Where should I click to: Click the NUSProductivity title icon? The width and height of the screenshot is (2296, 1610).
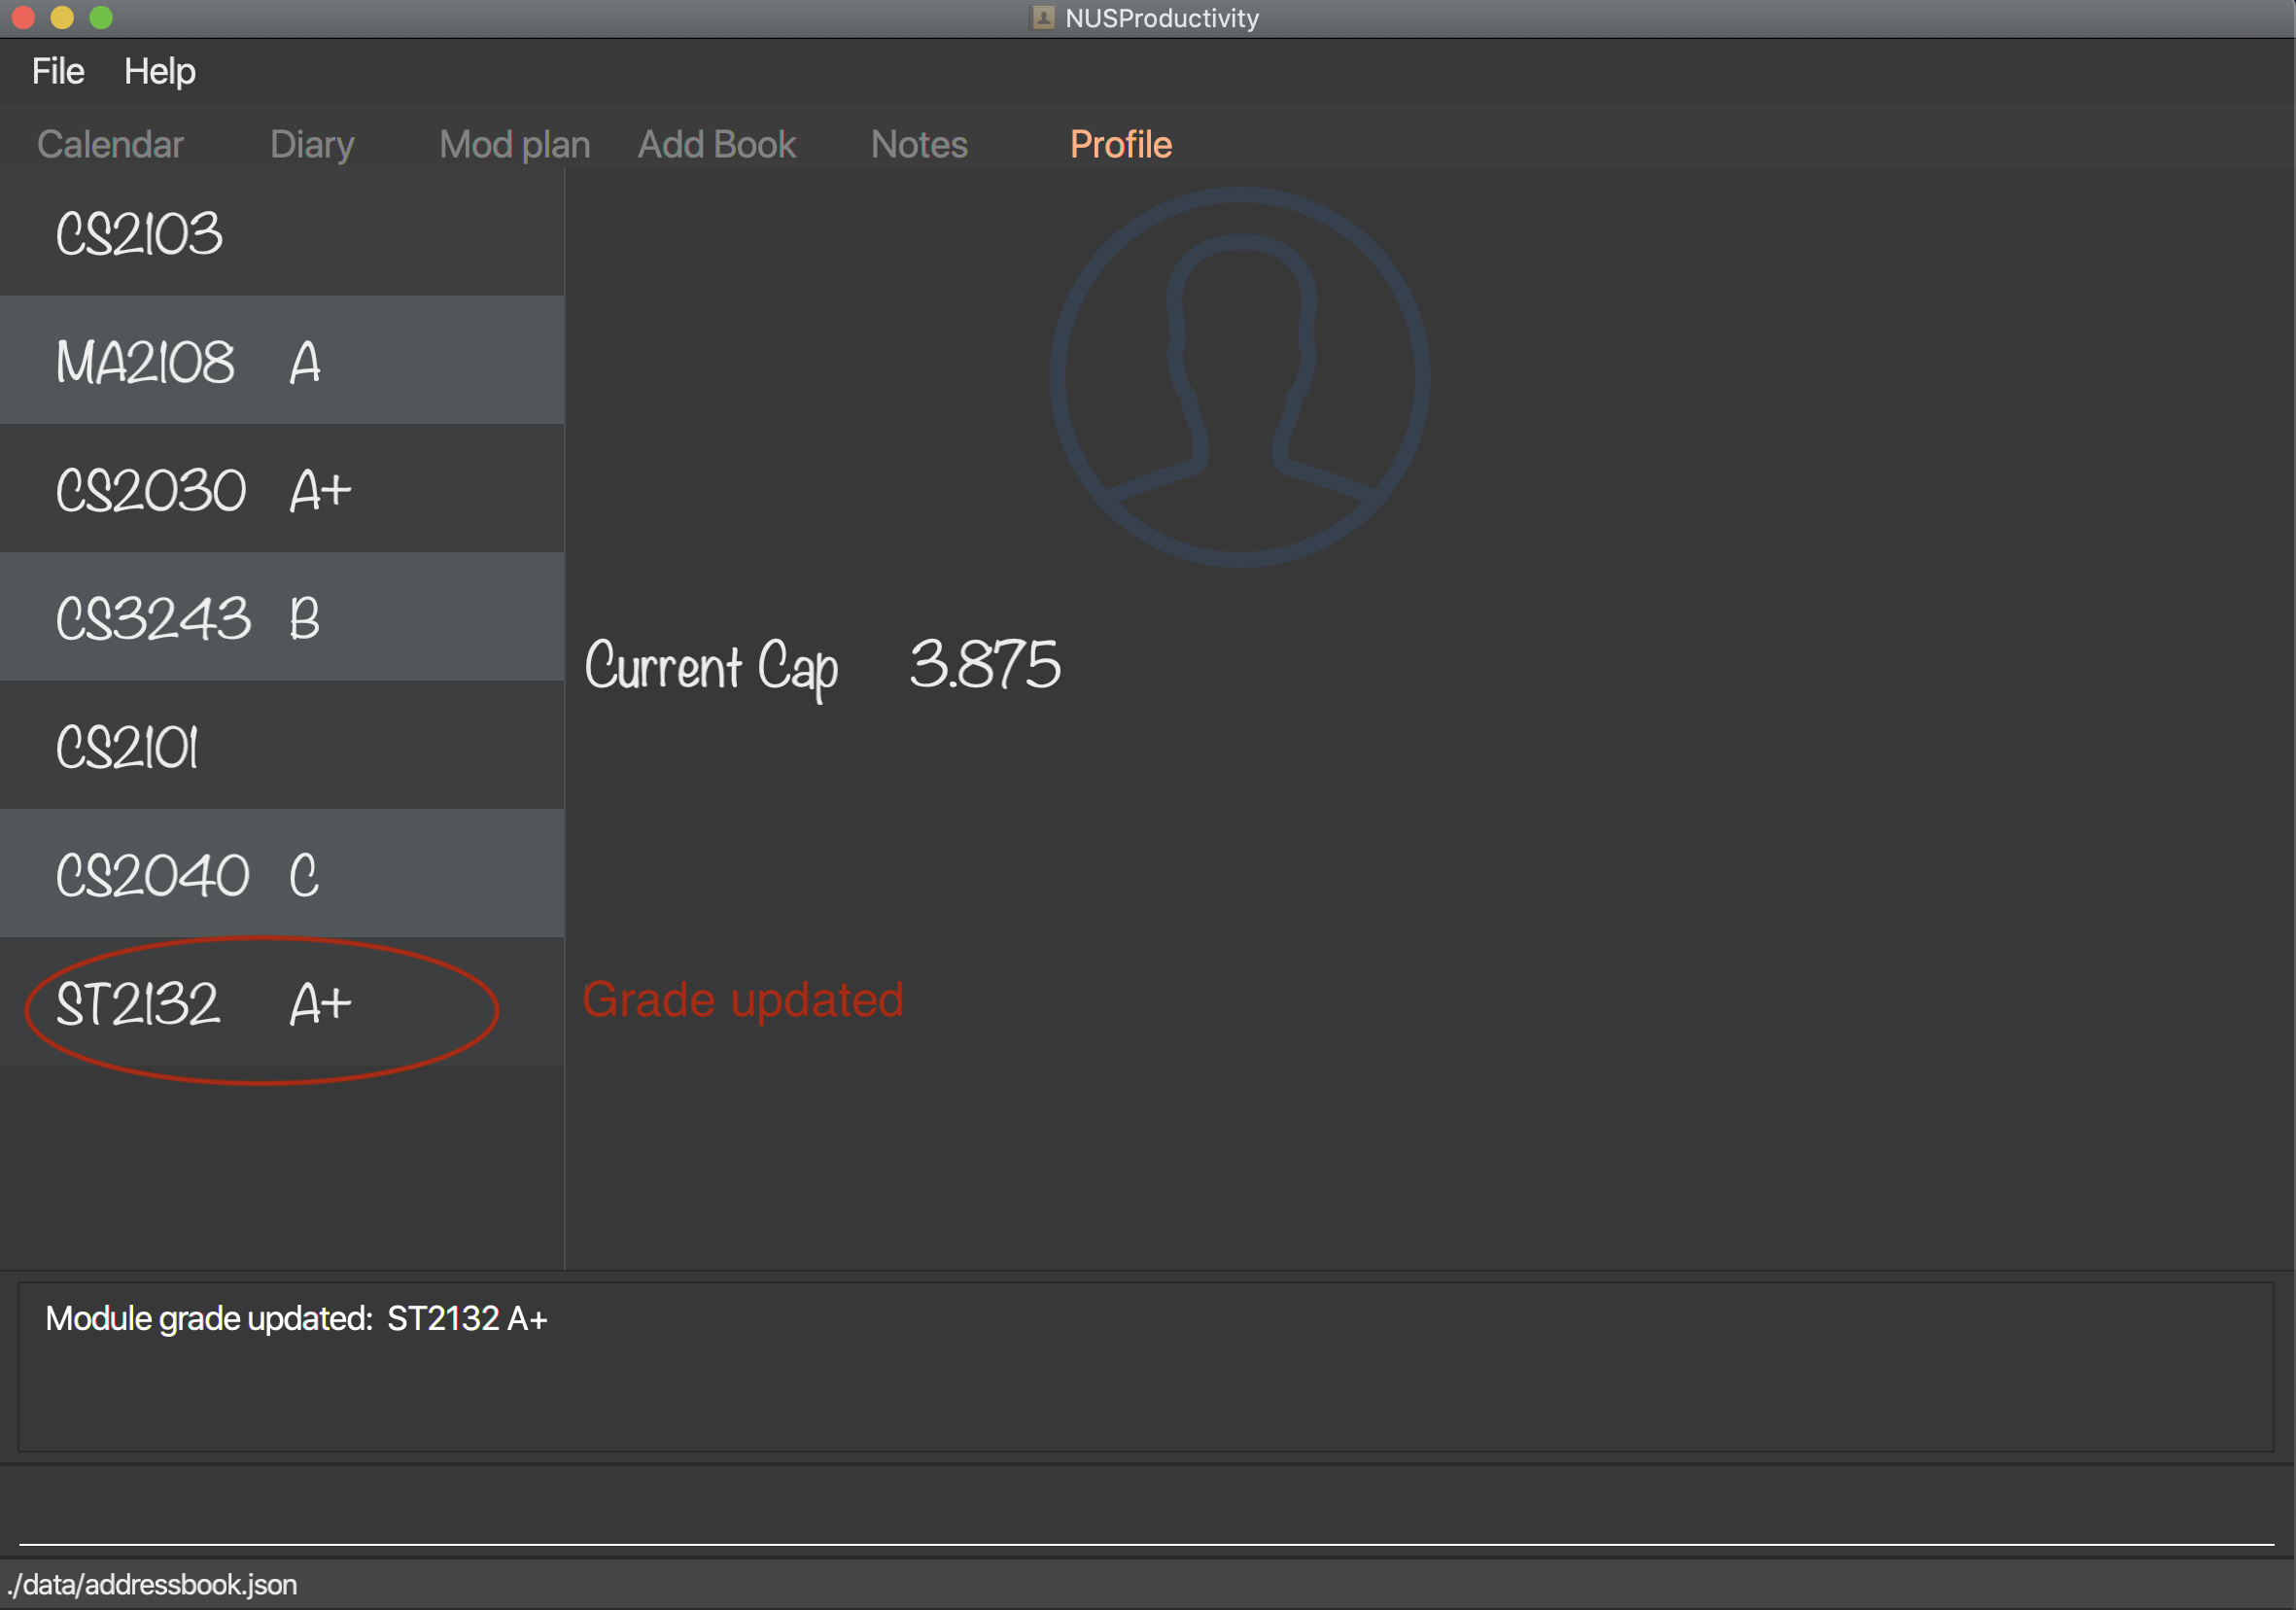(x=1043, y=18)
